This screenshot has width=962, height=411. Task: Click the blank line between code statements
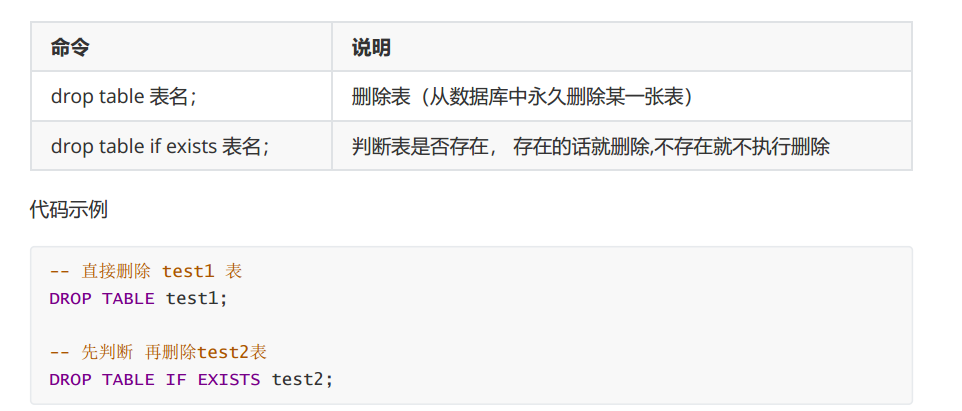[471, 326]
